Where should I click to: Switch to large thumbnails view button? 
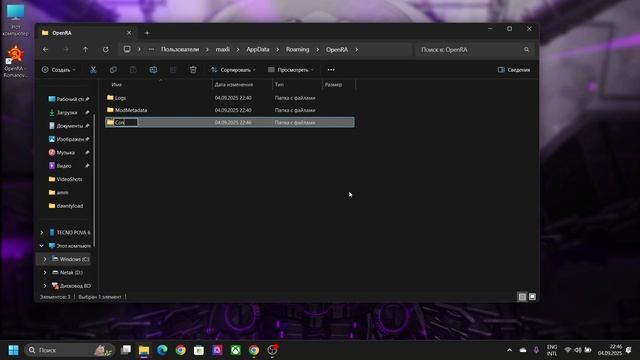532,297
